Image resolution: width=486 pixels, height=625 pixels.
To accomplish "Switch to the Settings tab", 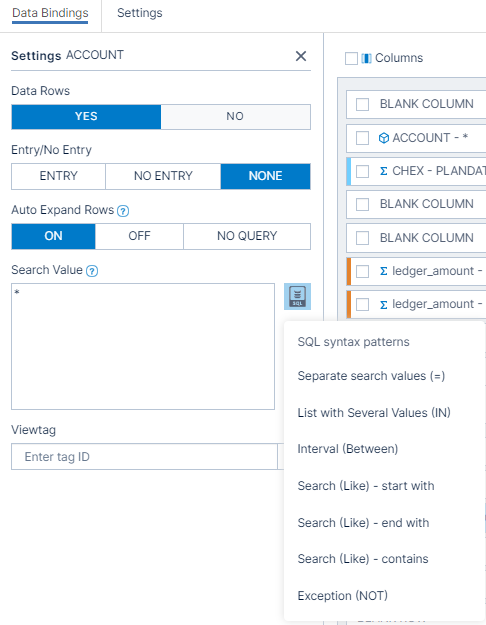I will tap(140, 13).
